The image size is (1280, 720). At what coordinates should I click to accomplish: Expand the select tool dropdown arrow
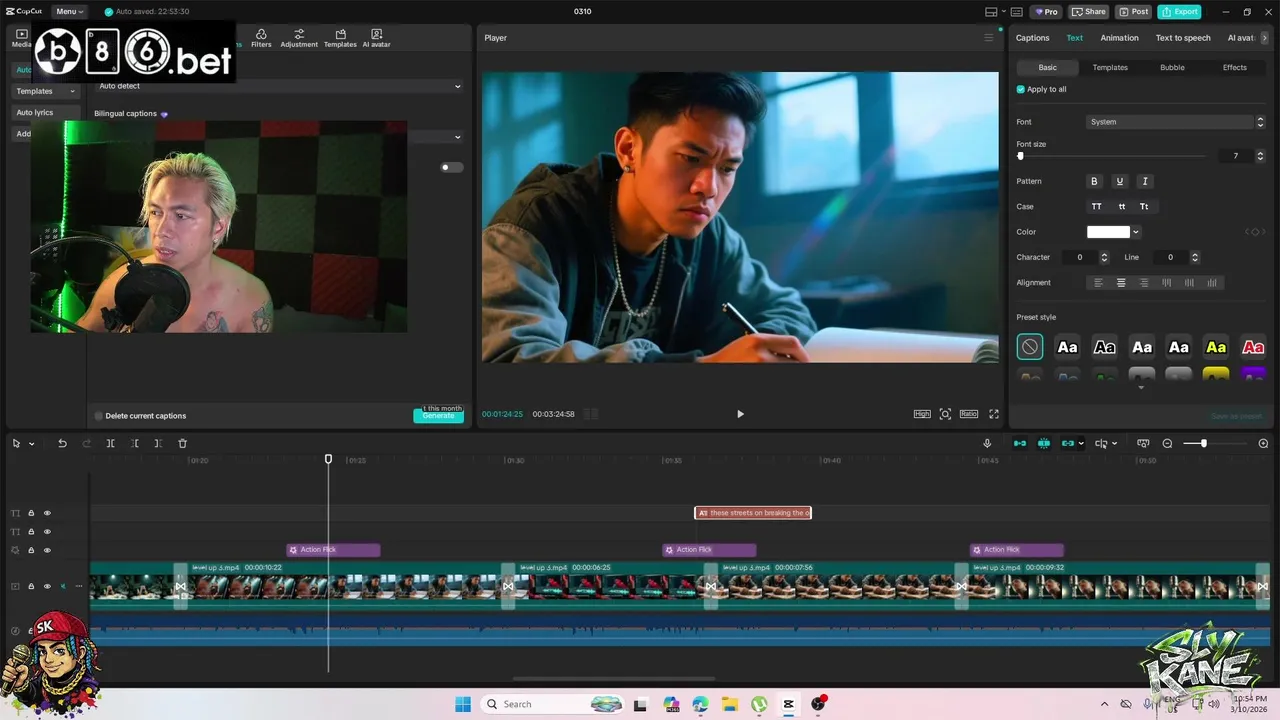pyautogui.click(x=32, y=444)
